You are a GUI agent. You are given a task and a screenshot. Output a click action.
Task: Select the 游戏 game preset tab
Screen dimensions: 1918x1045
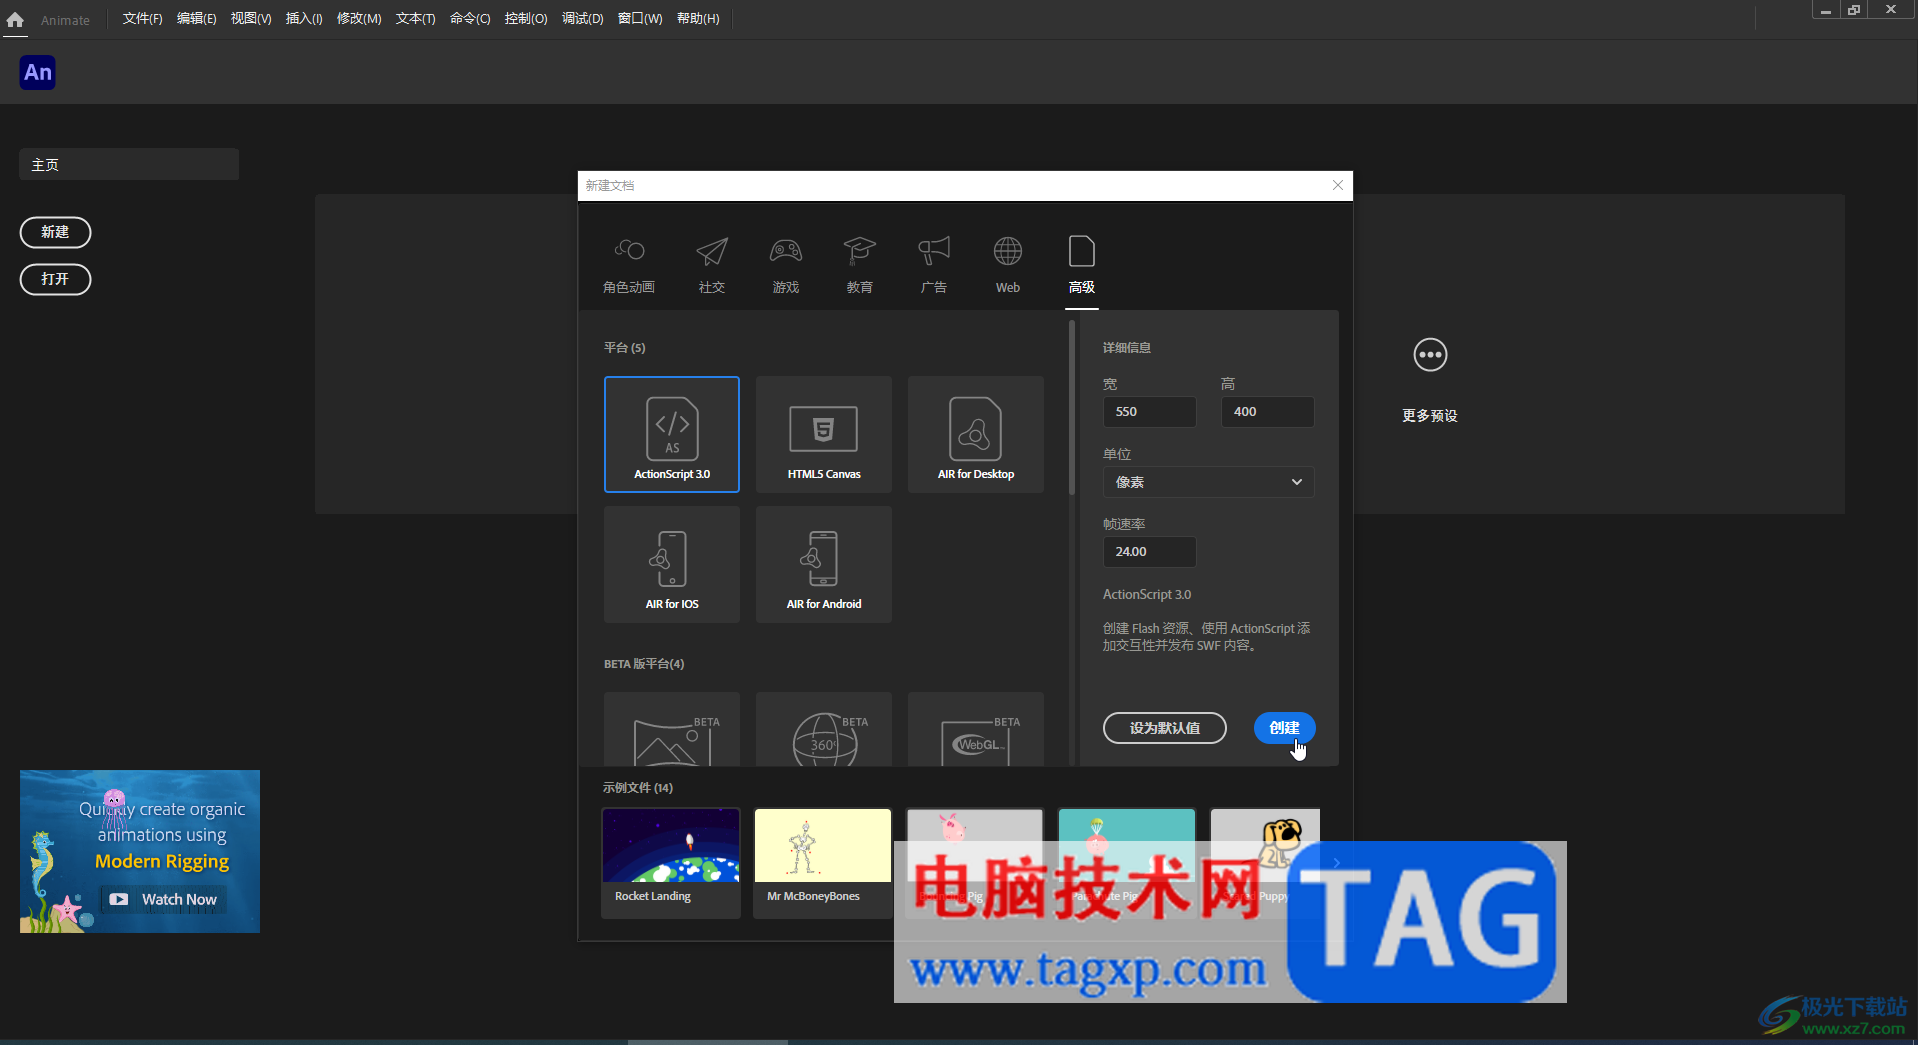click(786, 265)
